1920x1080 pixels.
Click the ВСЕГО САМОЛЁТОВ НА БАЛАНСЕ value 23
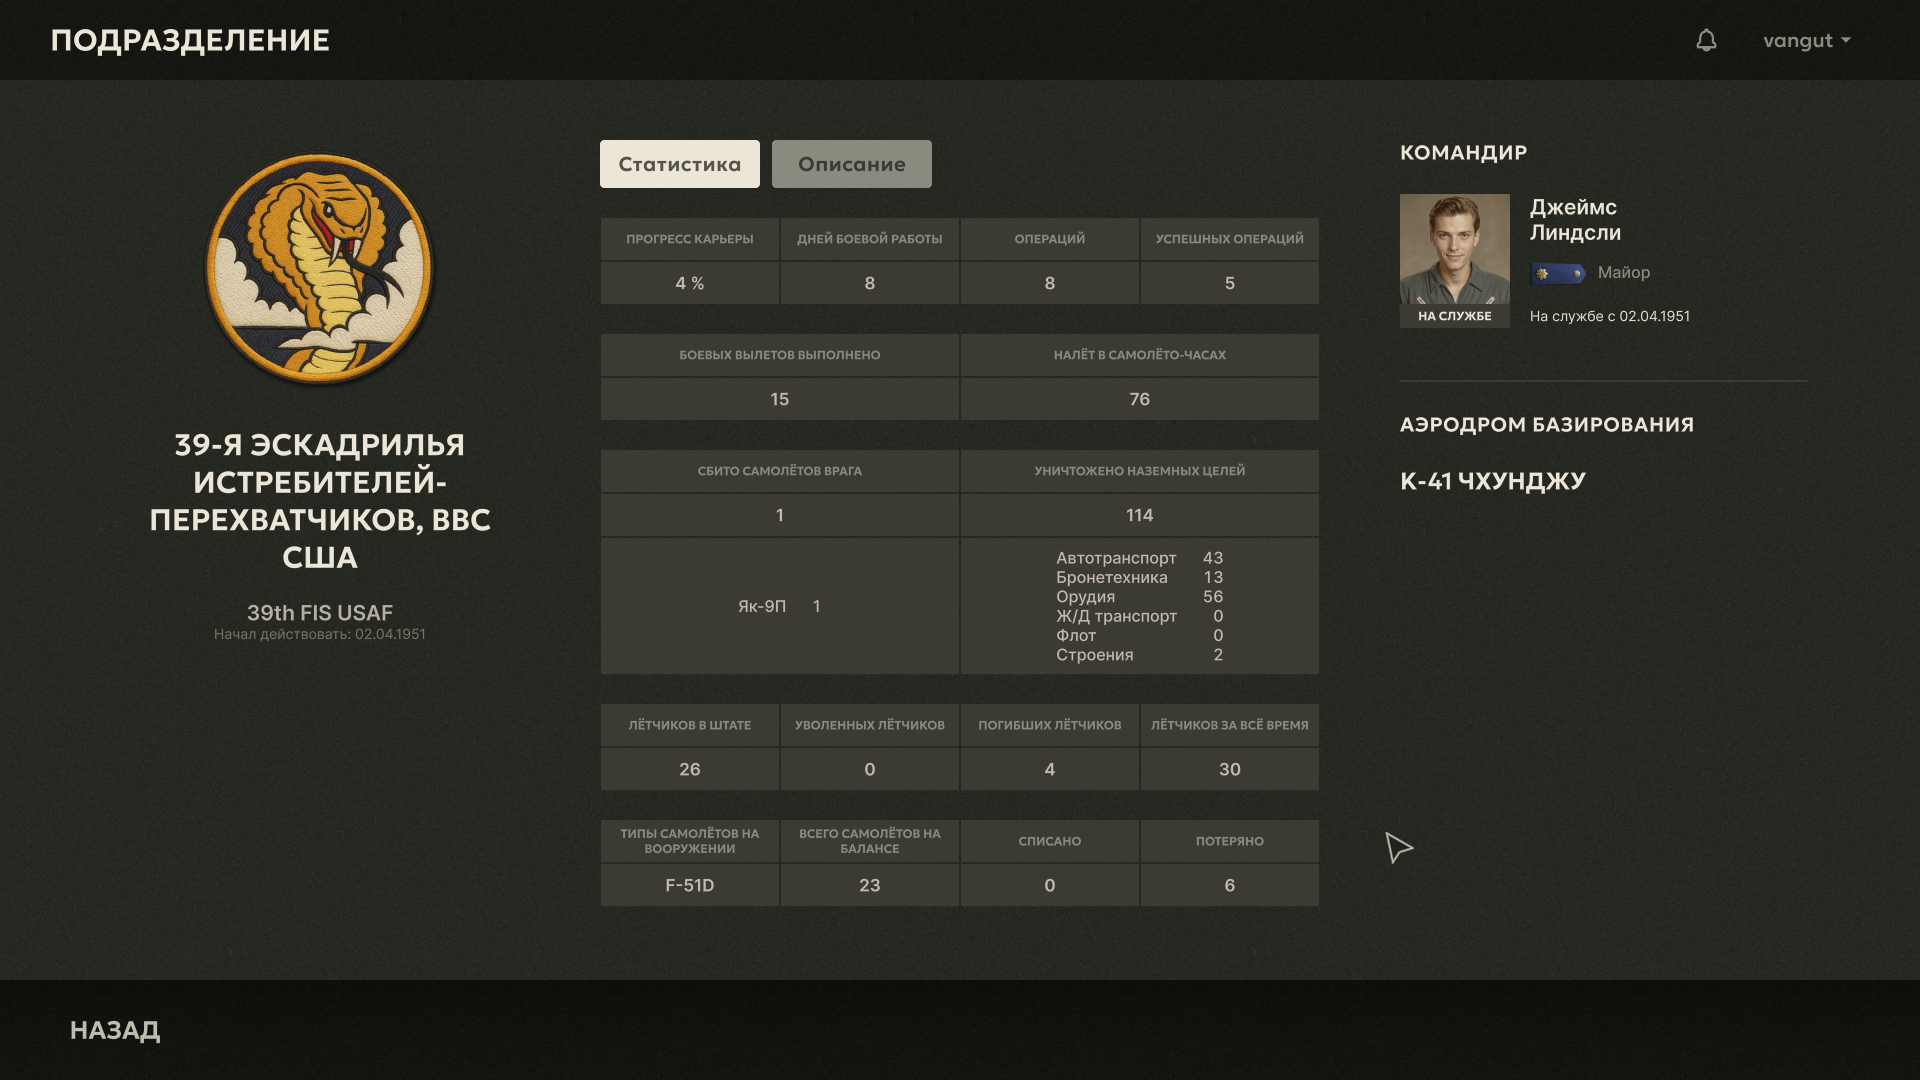click(x=870, y=885)
